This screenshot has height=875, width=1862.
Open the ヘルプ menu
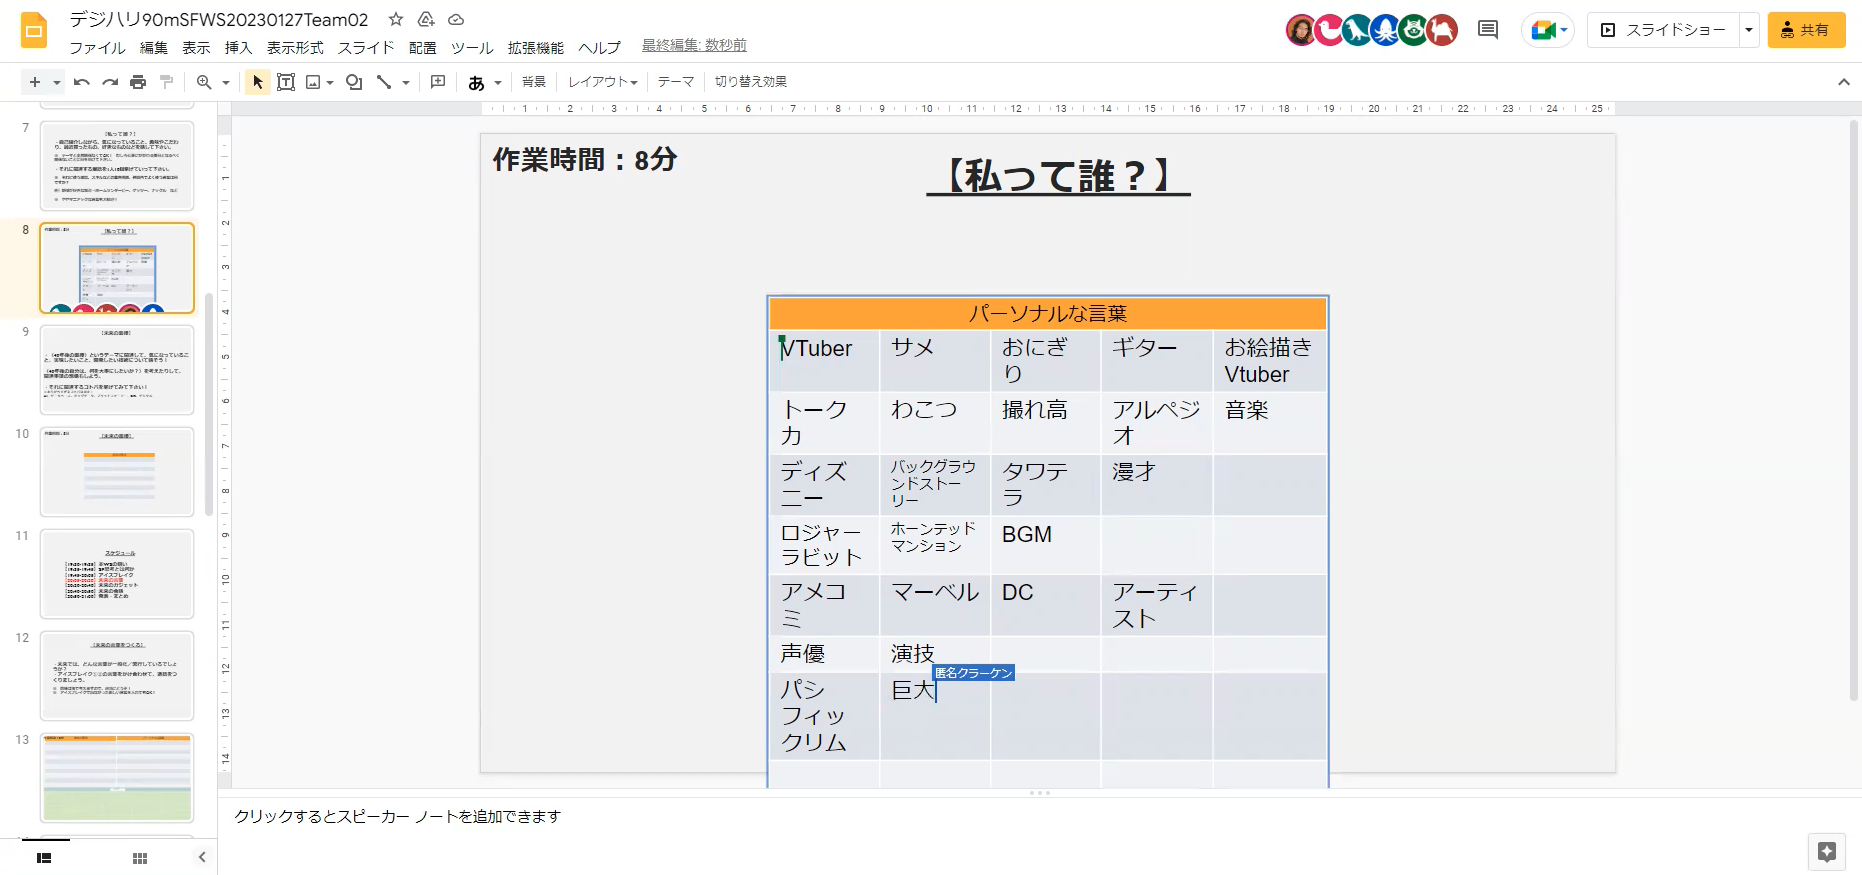tap(599, 47)
